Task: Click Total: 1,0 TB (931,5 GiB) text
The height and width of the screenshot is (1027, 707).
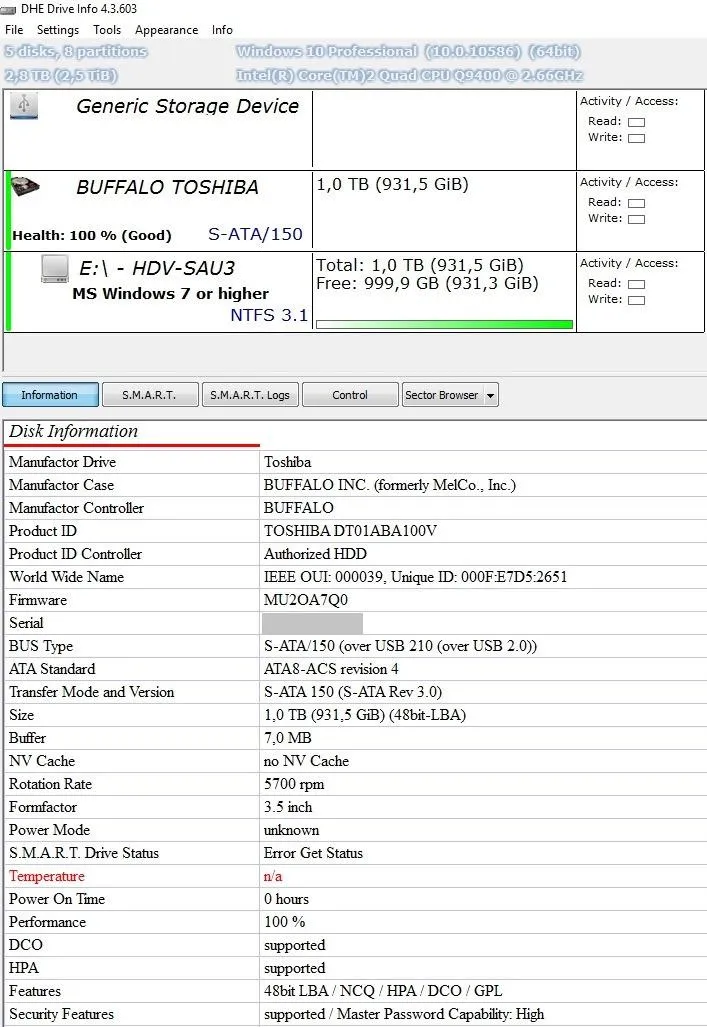Action: click(420, 265)
